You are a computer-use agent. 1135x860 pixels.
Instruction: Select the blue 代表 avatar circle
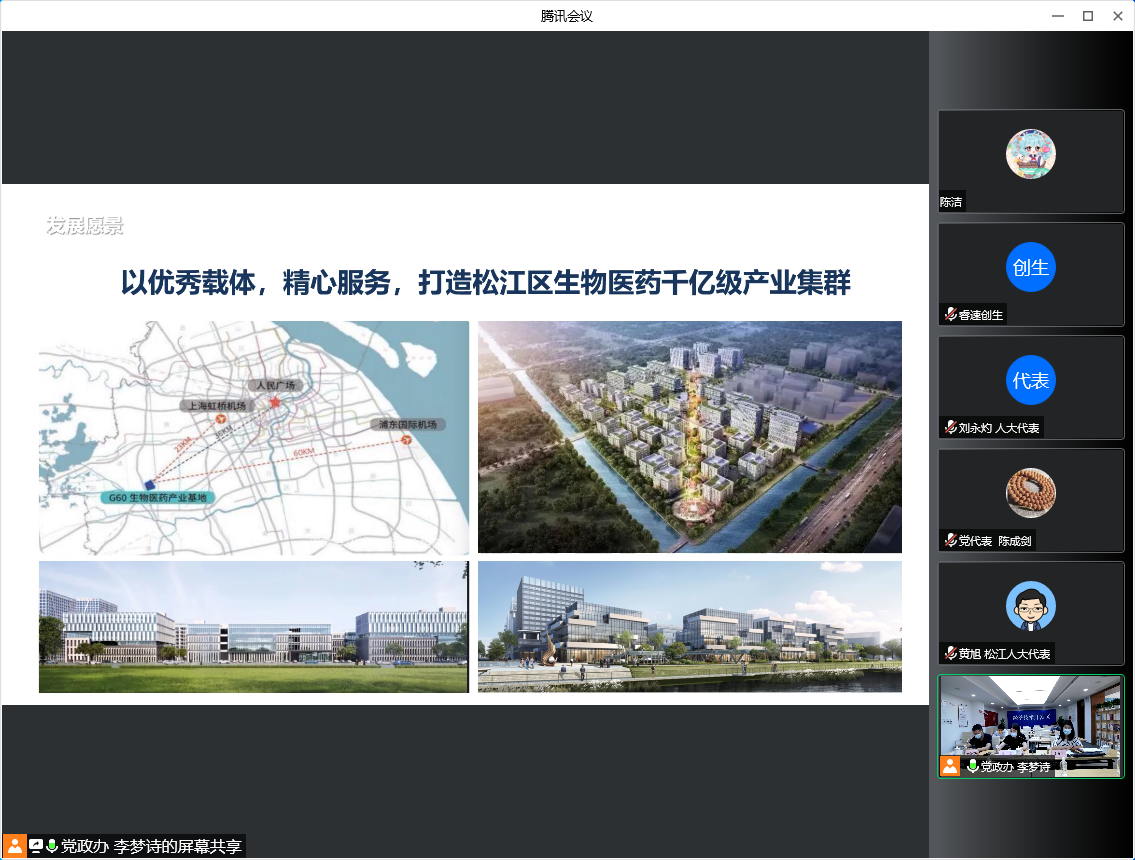pos(1030,380)
